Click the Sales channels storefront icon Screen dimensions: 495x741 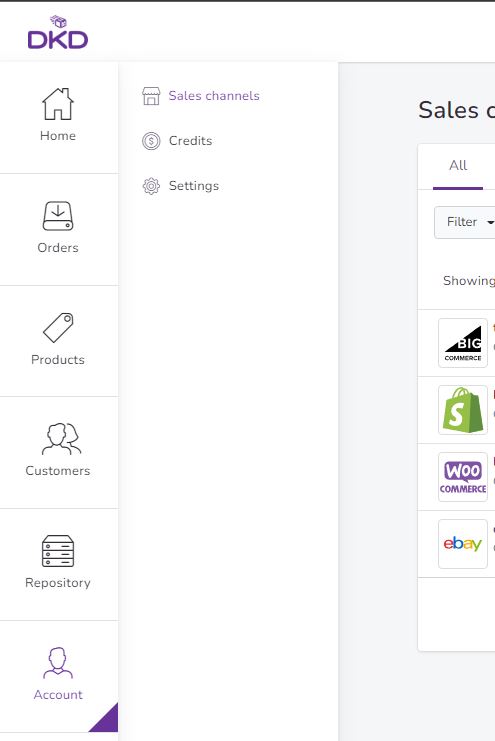(151, 96)
